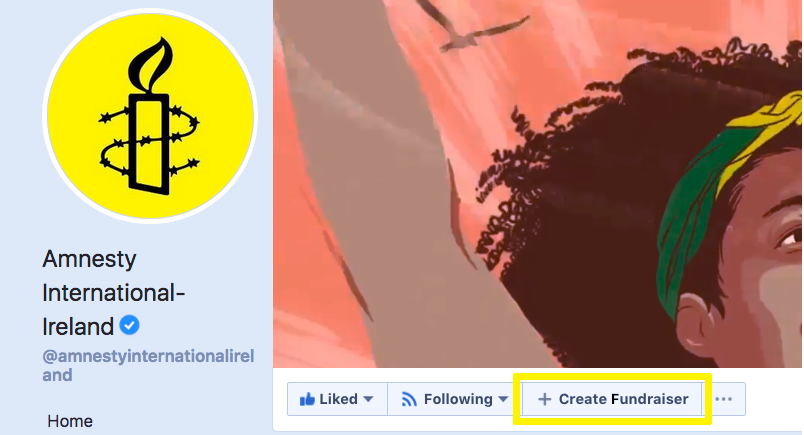804x435 pixels.
Task: Click the barbed wire on the candle logo
Action: [x=150, y=141]
